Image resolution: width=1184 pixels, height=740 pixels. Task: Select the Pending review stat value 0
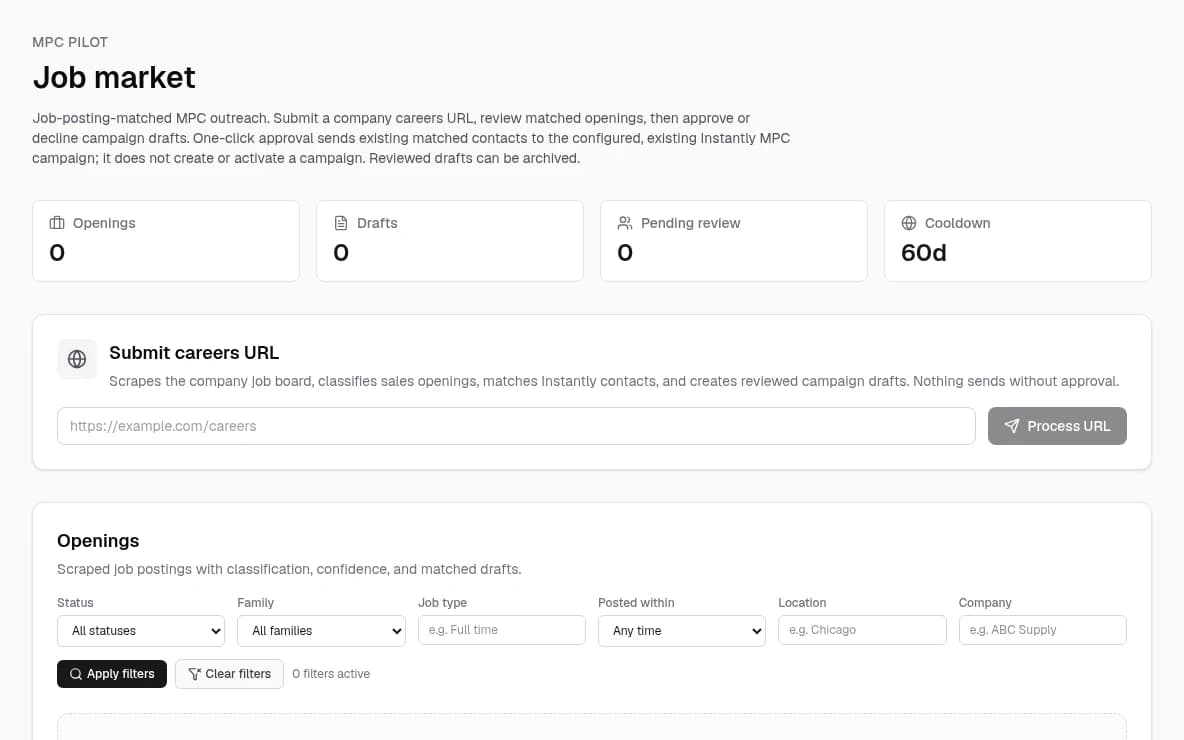click(625, 252)
